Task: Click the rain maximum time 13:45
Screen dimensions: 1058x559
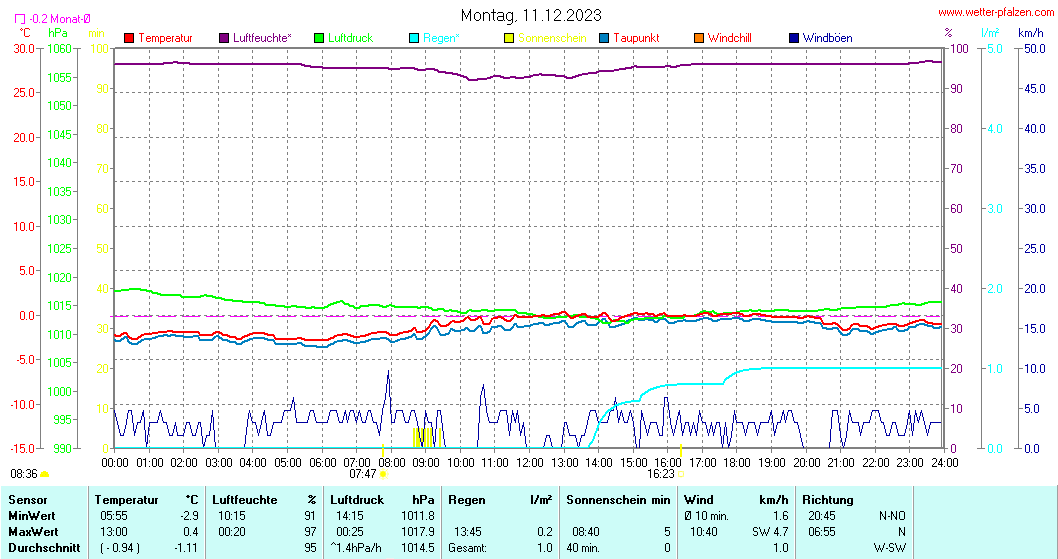Action: 468,532
